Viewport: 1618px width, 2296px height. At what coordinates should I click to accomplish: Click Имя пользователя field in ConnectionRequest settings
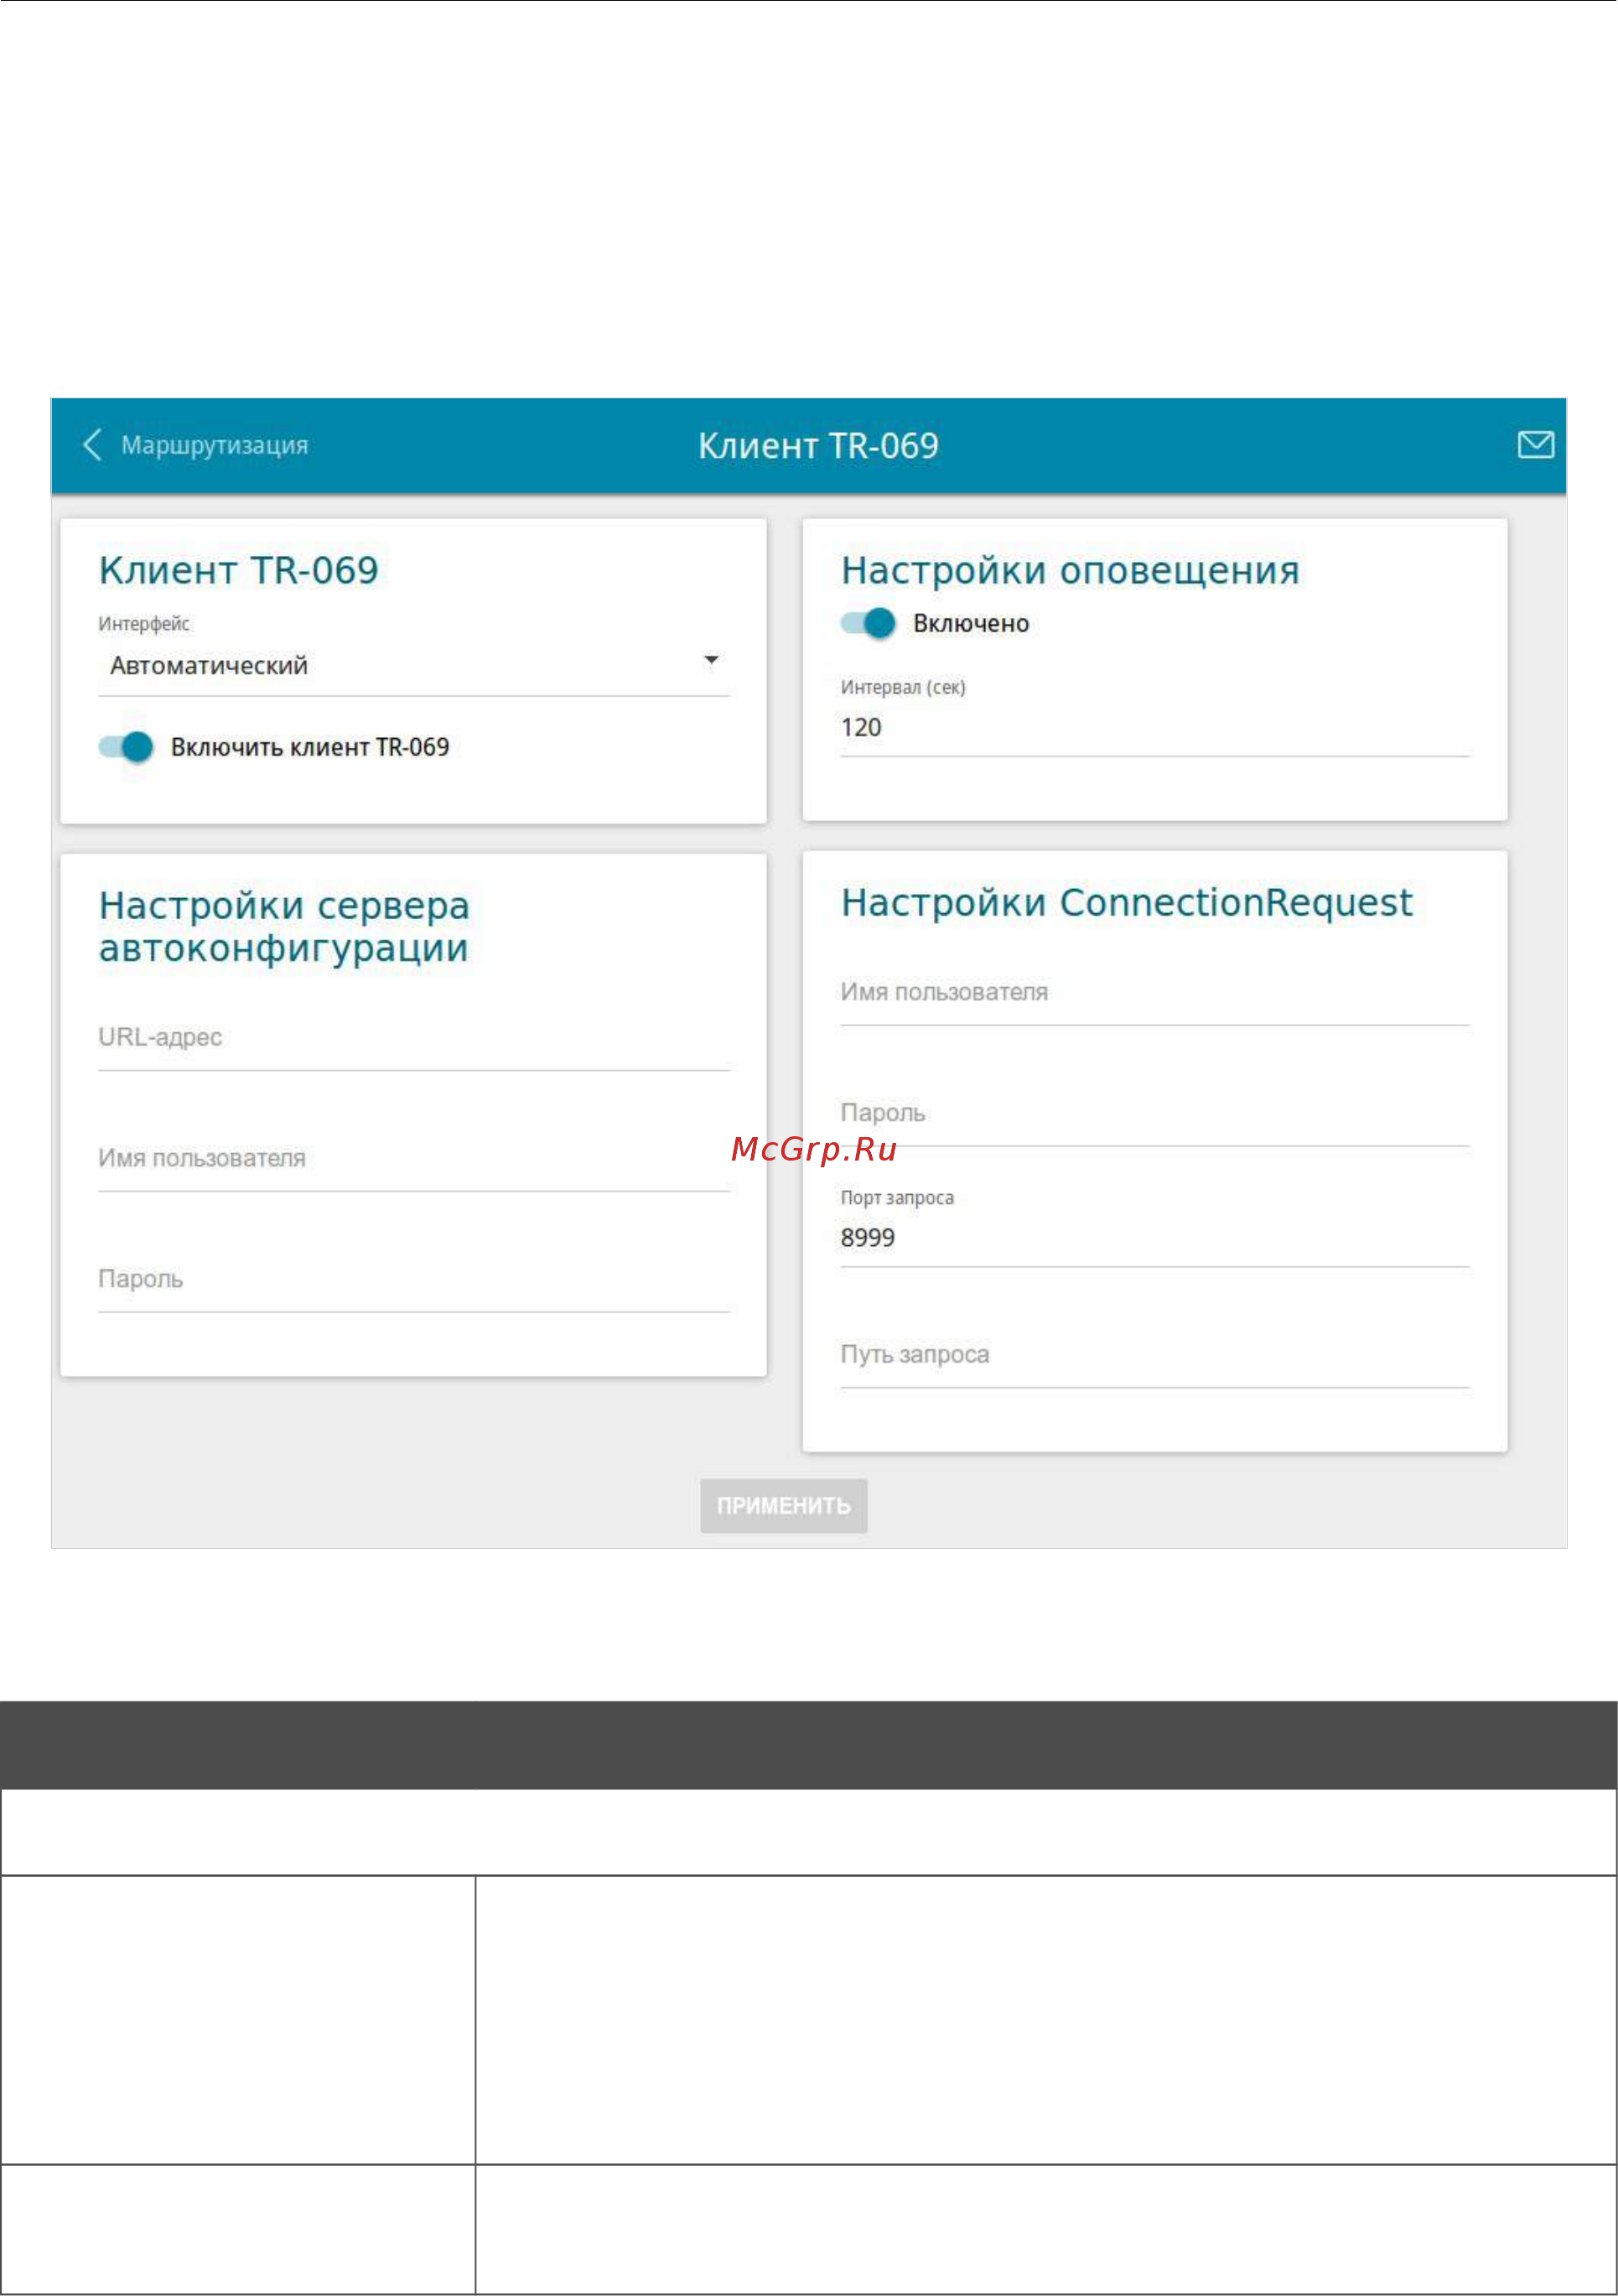1155,994
